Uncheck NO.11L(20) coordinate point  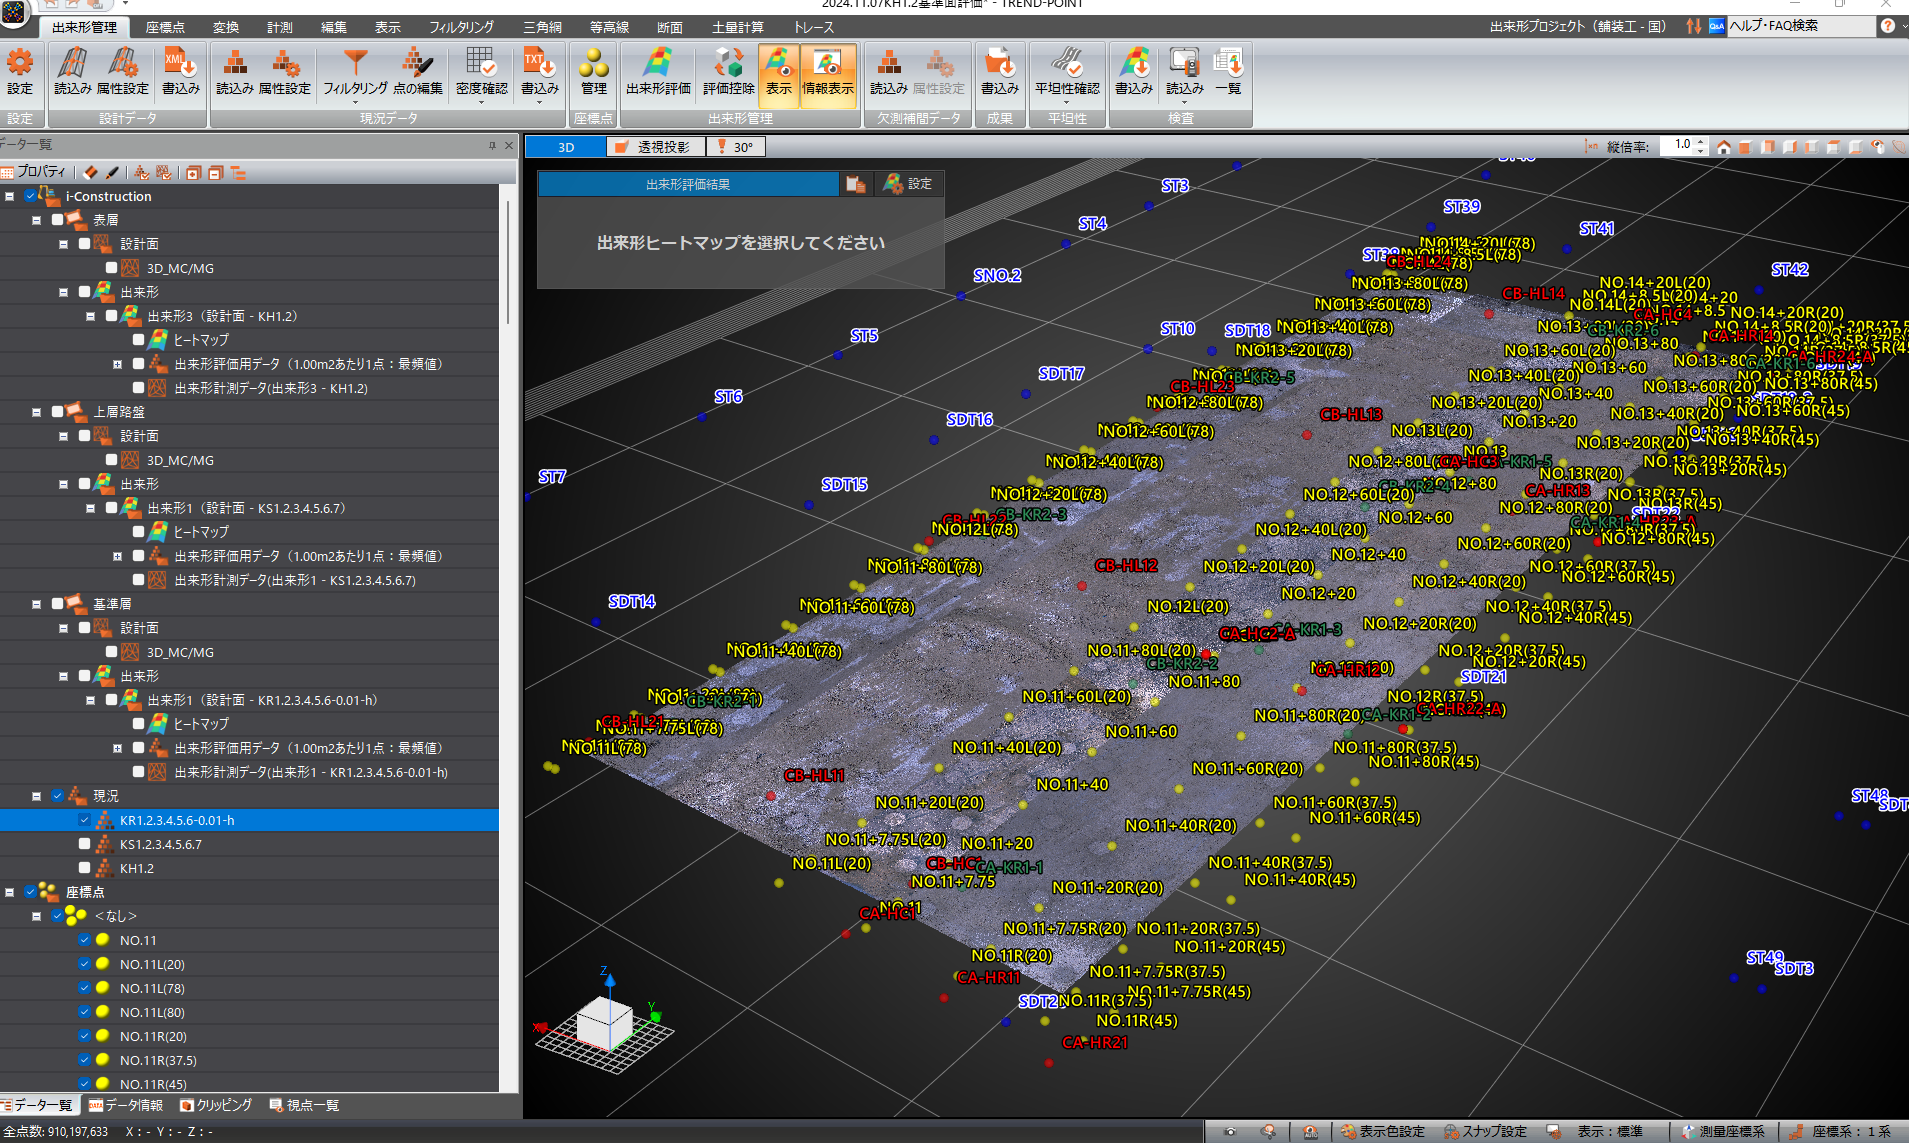(84, 964)
